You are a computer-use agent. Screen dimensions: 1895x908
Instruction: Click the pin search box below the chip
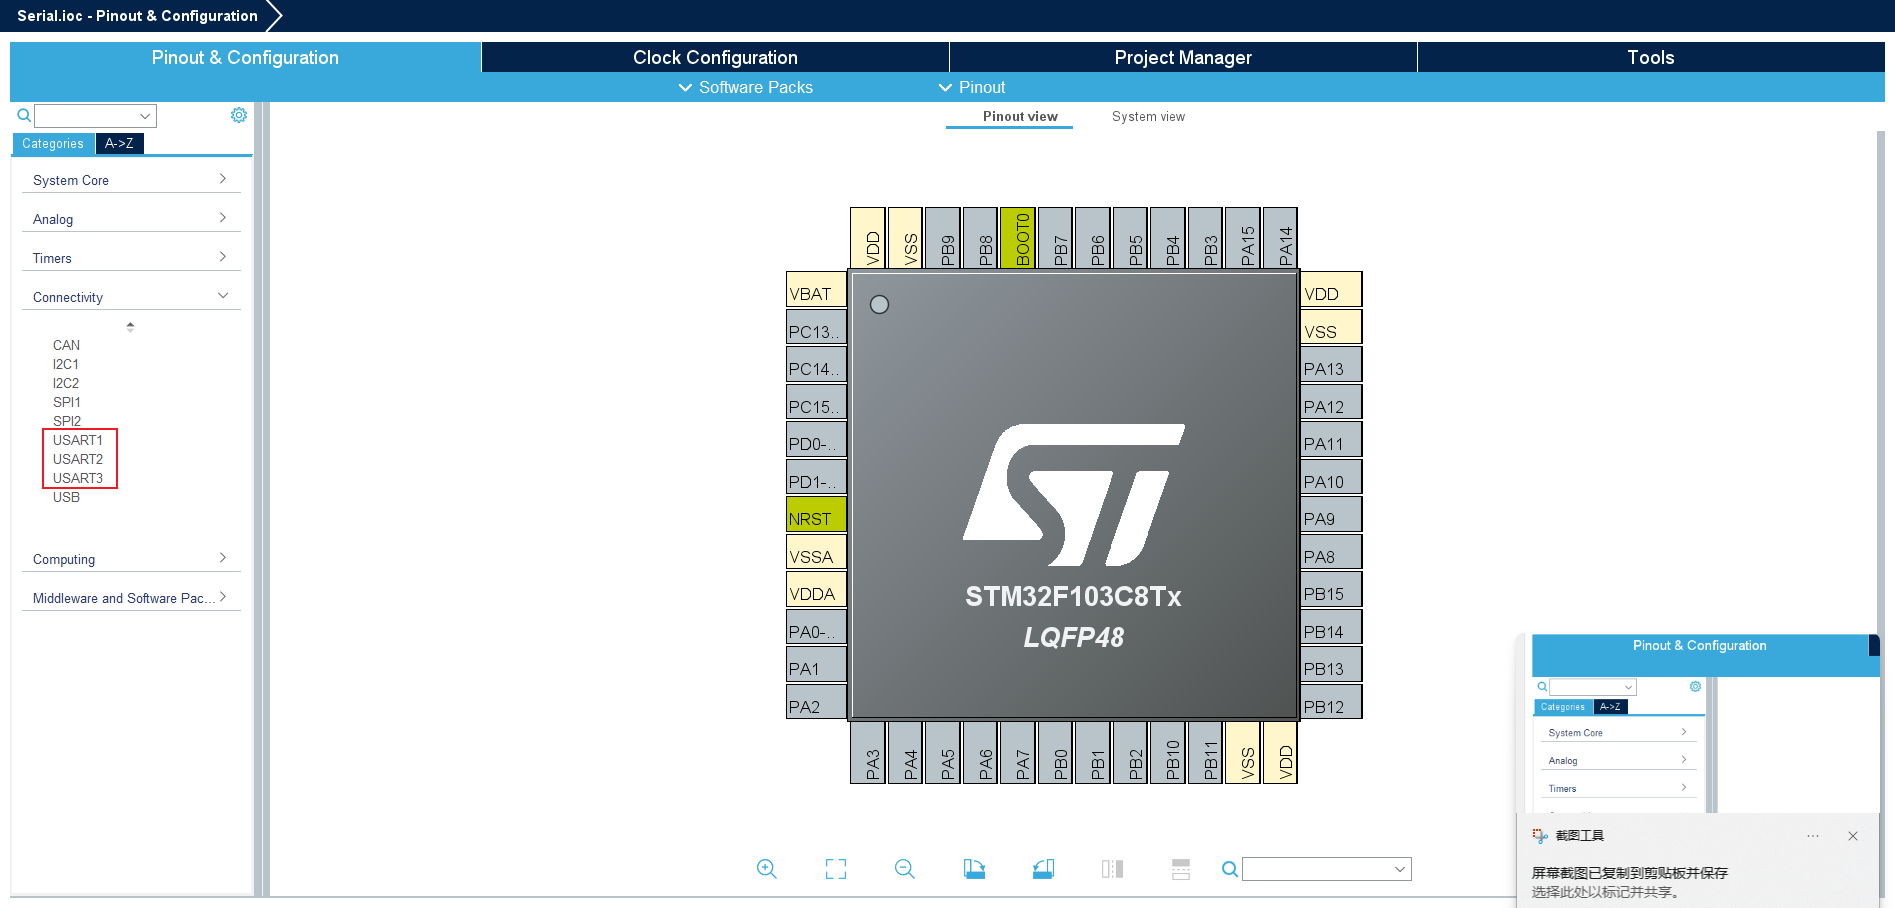point(1318,869)
